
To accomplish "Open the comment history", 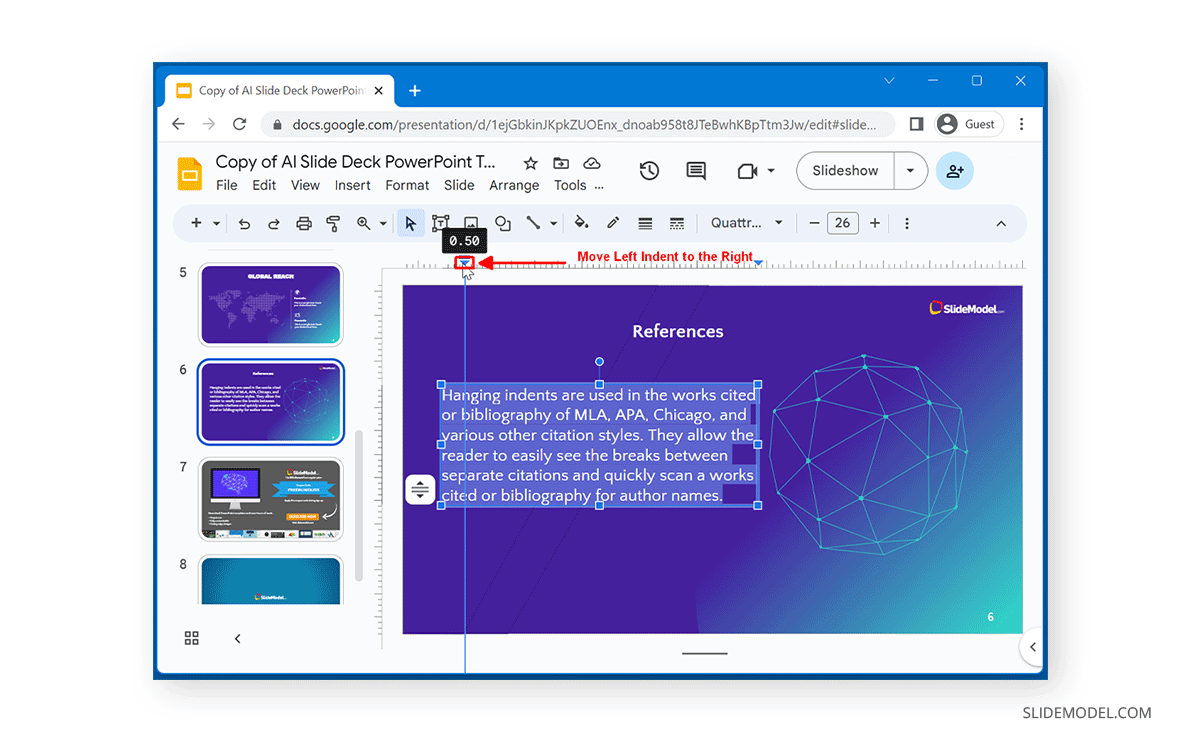I will (x=696, y=170).
